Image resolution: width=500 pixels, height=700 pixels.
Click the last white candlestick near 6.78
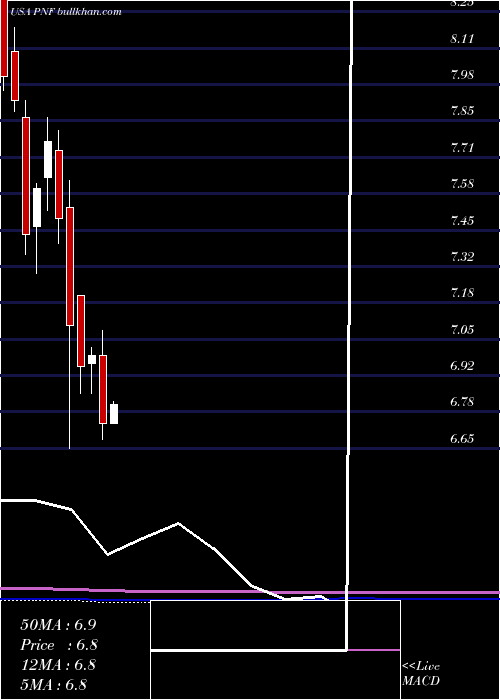coord(114,413)
